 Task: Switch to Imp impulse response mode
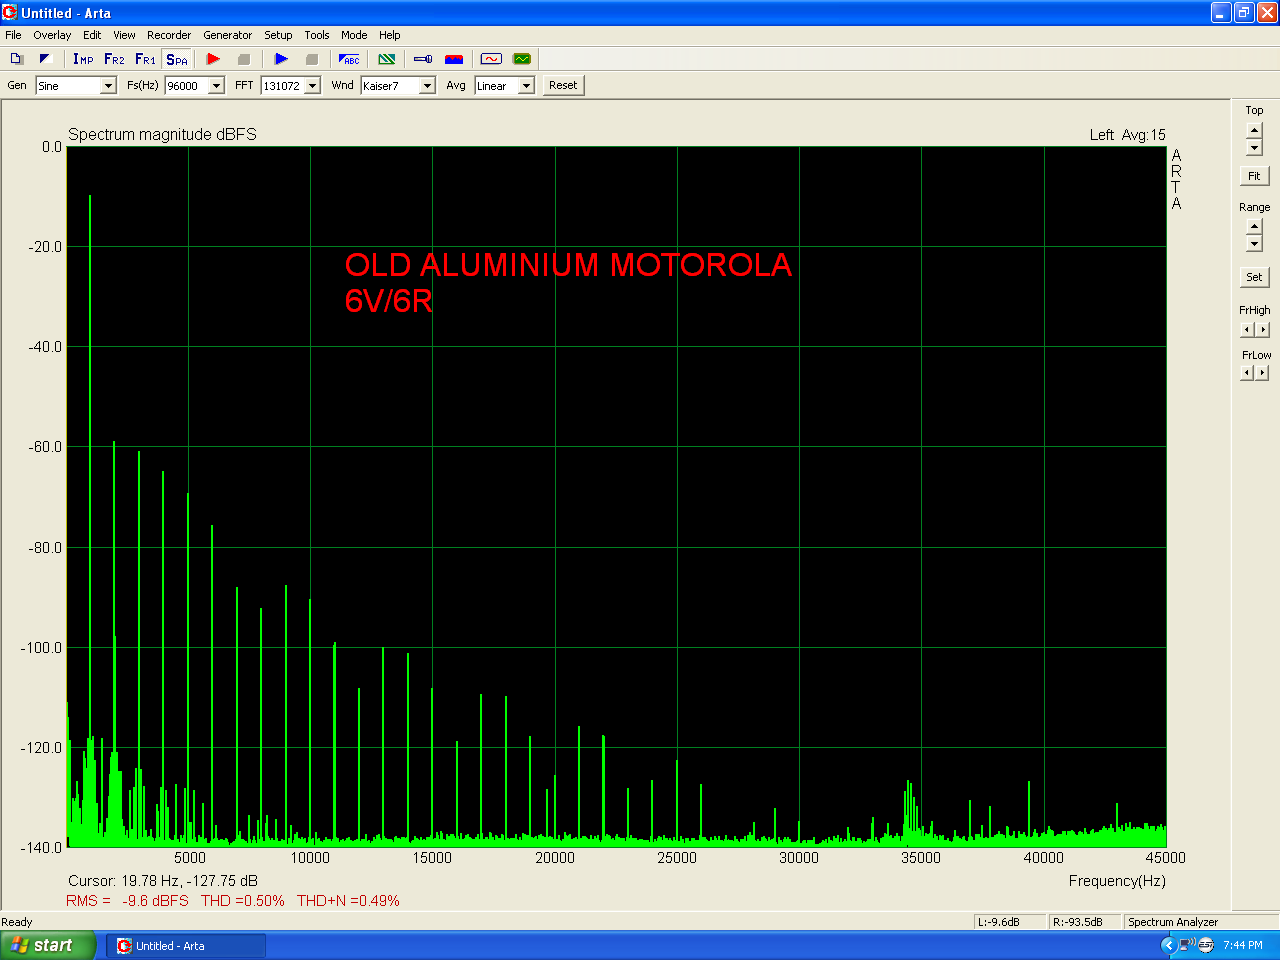83,59
